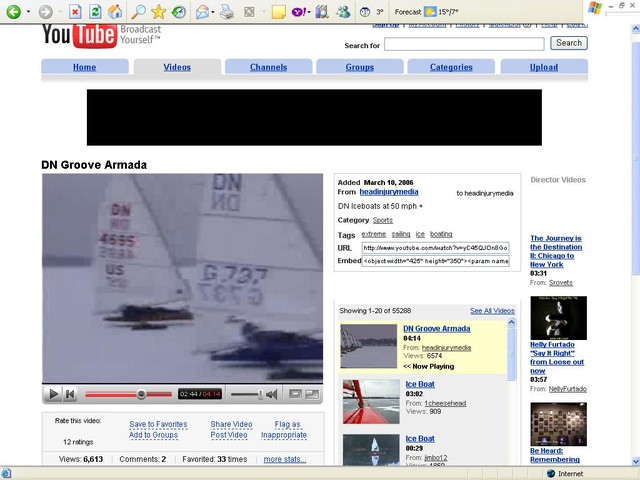Open The Journey is the Destination video link
This screenshot has width=640, height=480.
(x=556, y=251)
